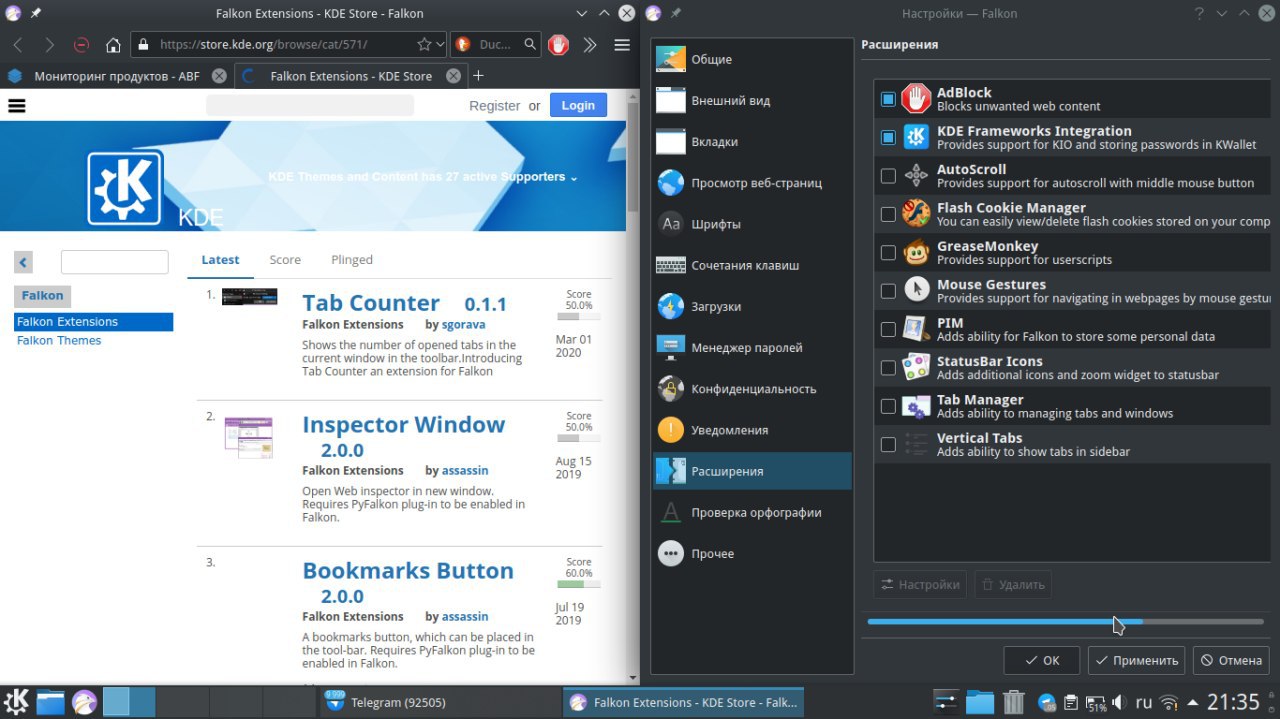Open the Inspector Window thumbnail
1280x719 pixels.
click(x=248, y=437)
